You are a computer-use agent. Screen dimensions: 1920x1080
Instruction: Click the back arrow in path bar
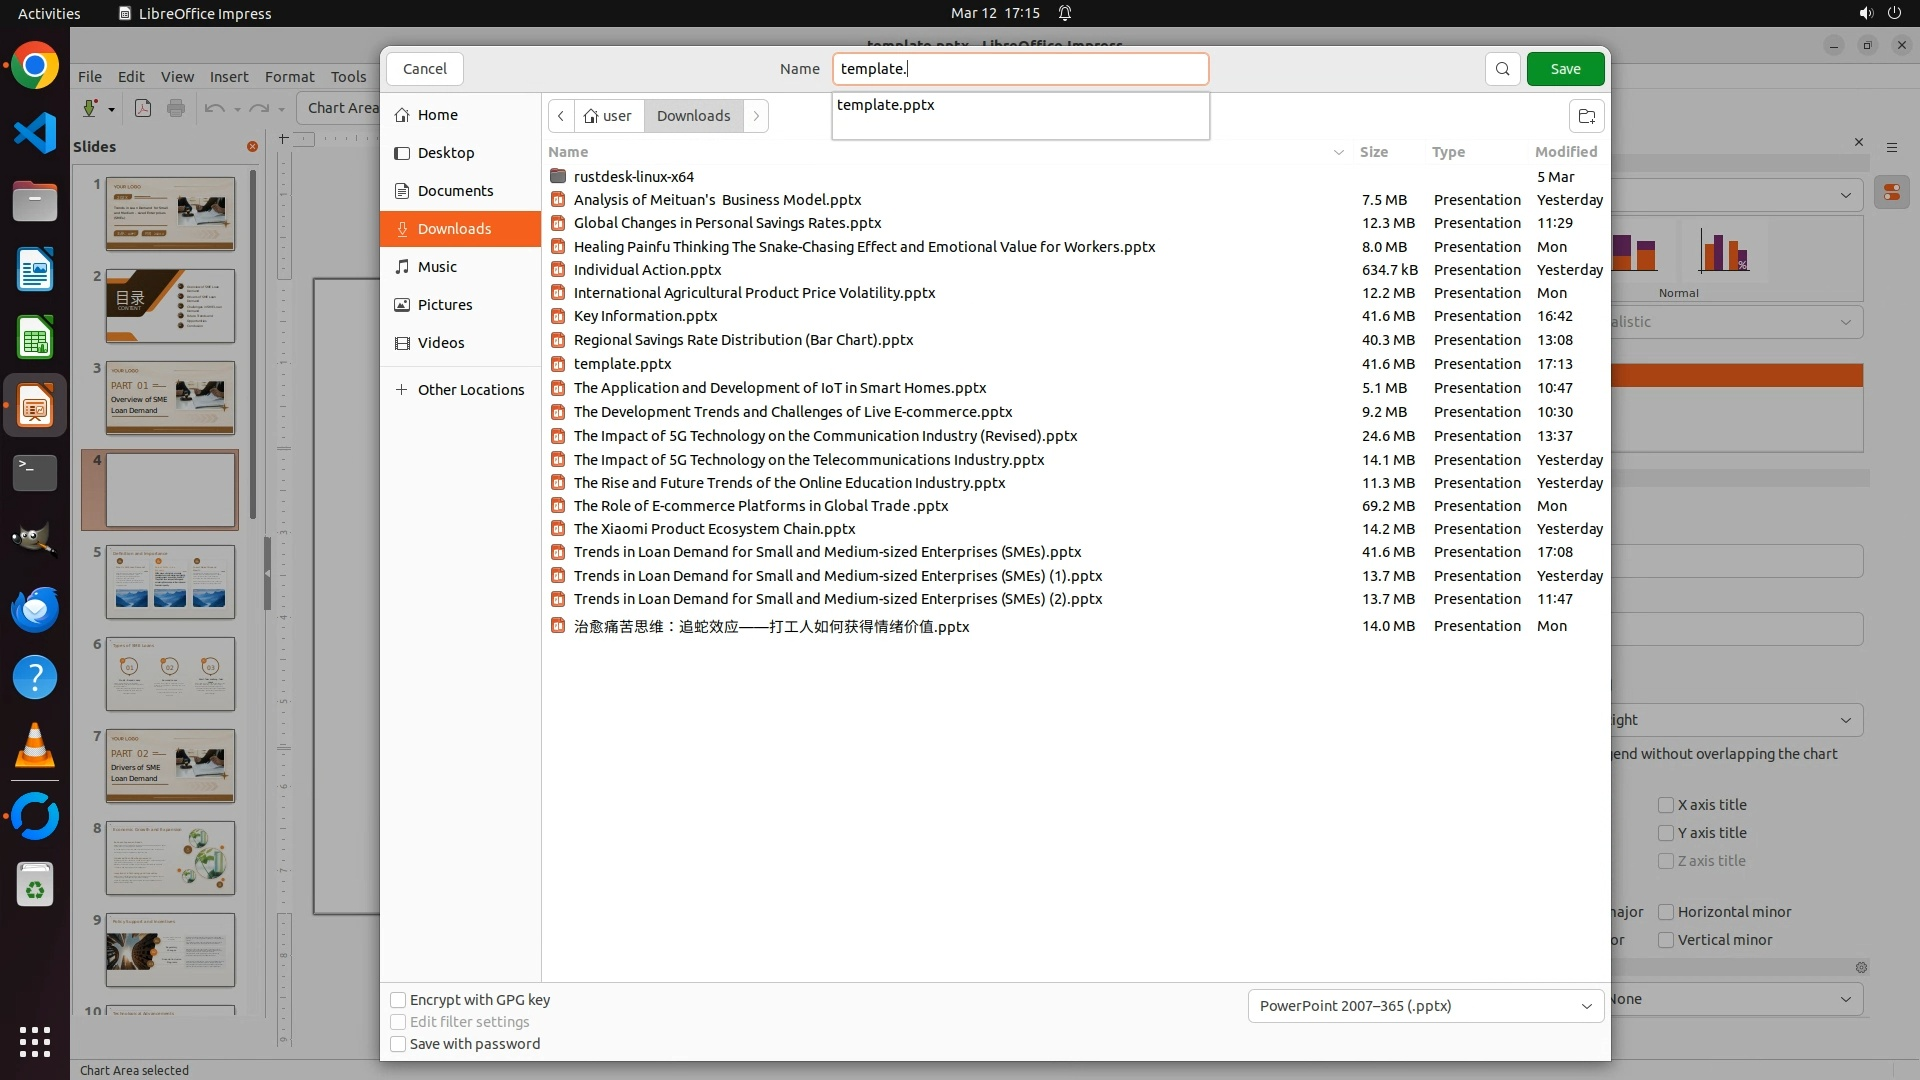(561, 116)
